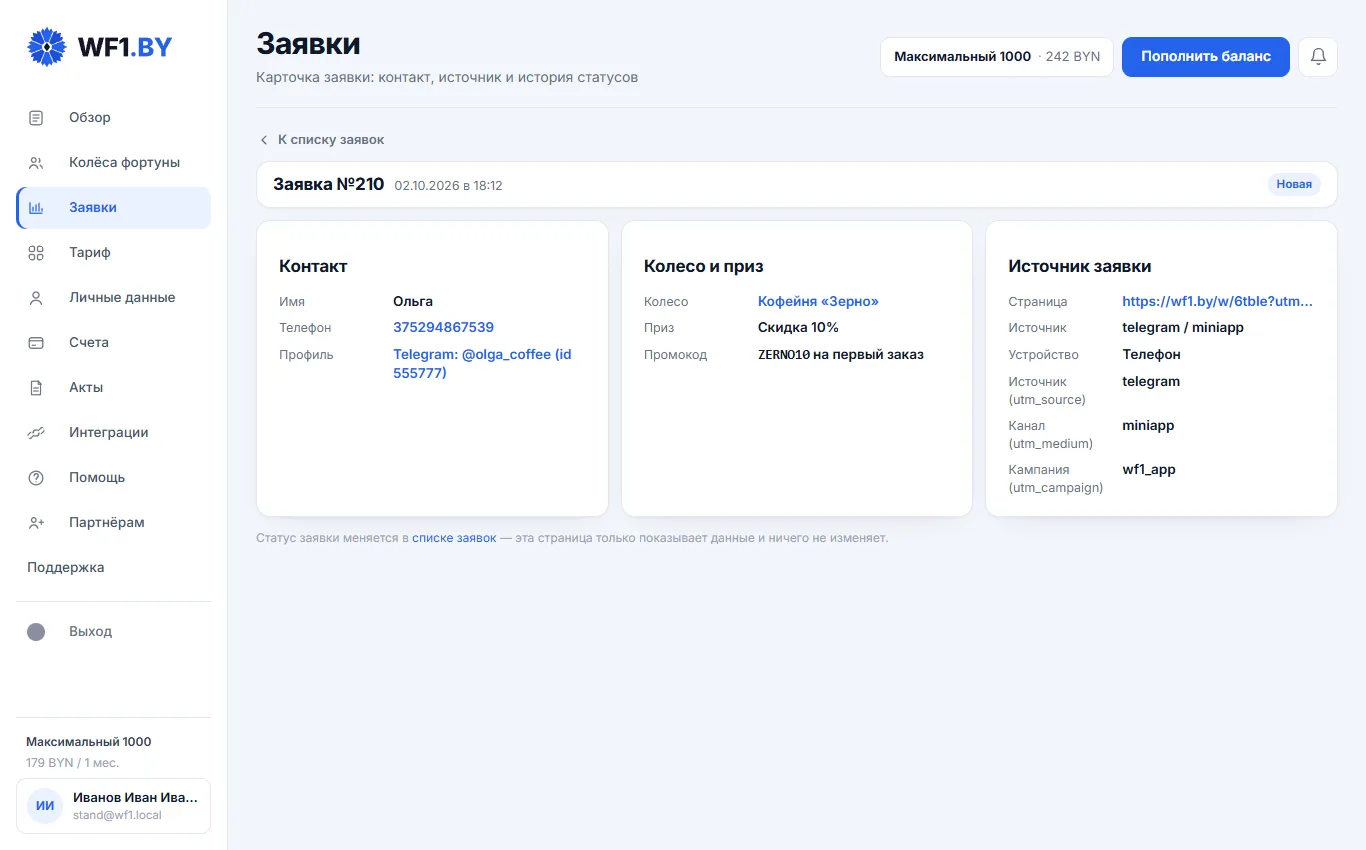1366x850 pixels.
Task: Click the Выход grey circle icon
Action: coord(36,632)
